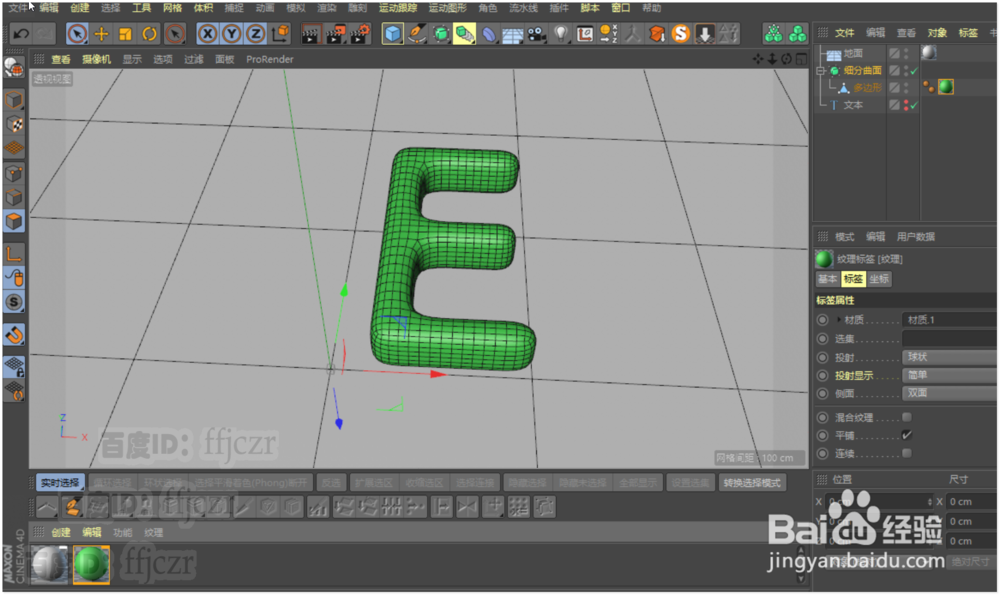Open the 运动图形 menu

coord(448,8)
